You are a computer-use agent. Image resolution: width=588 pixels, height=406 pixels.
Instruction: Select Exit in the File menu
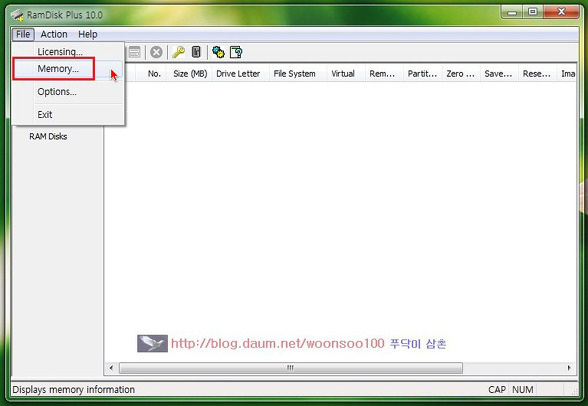pyautogui.click(x=45, y=115)
